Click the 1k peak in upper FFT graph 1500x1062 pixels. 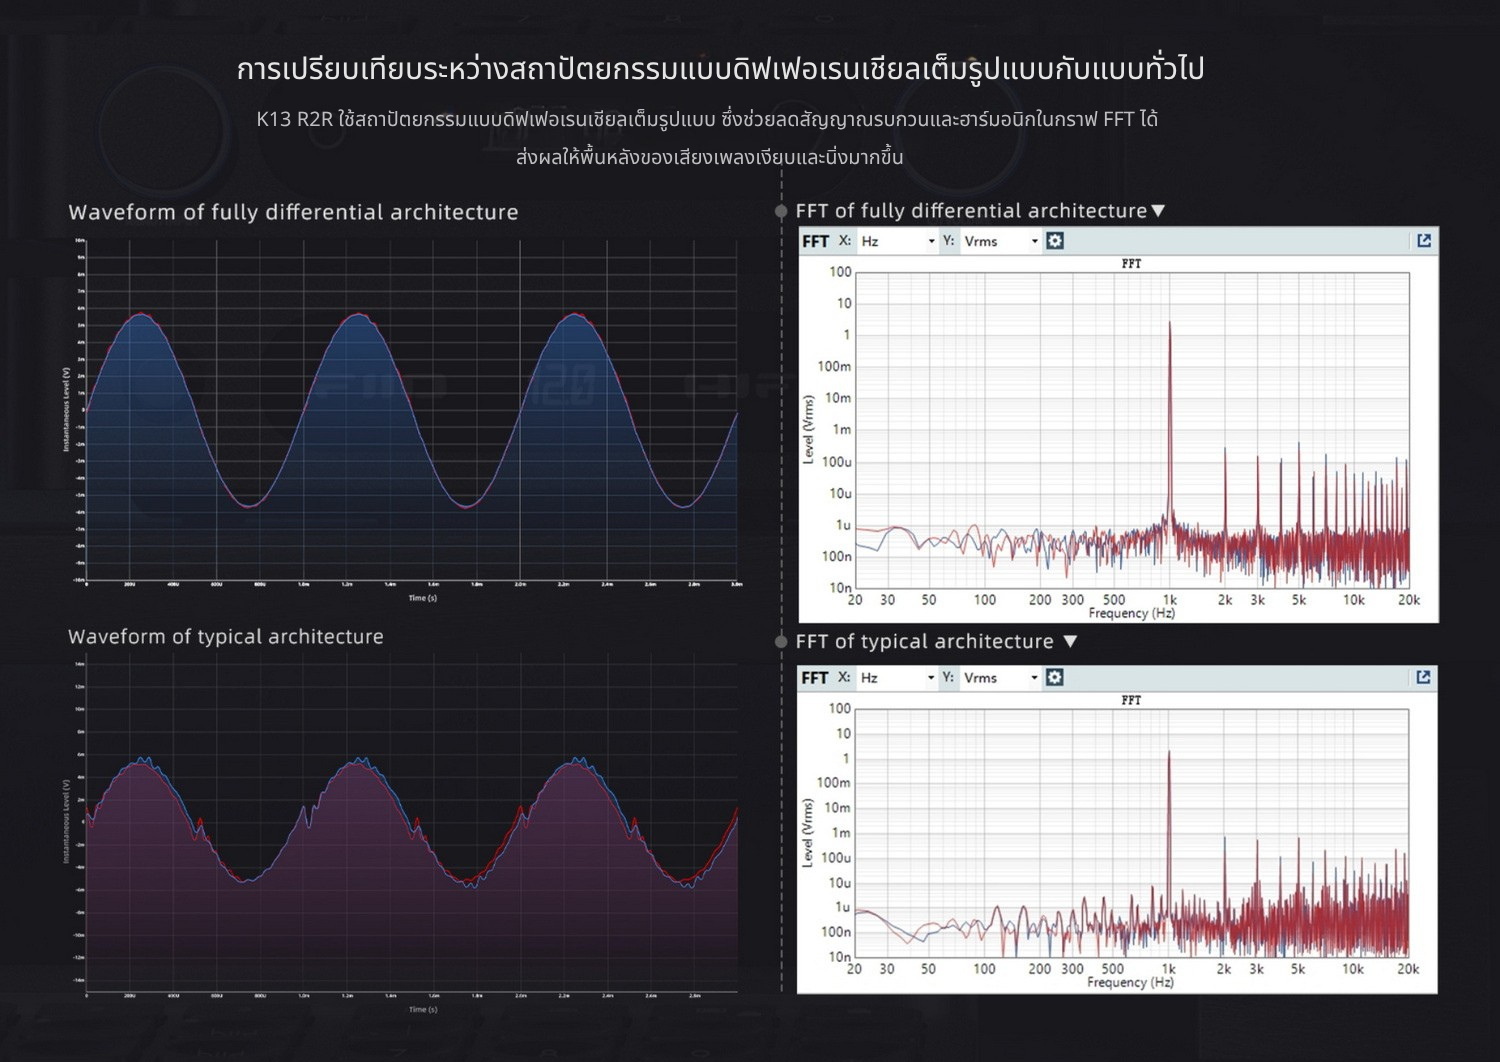(1169, 420)
